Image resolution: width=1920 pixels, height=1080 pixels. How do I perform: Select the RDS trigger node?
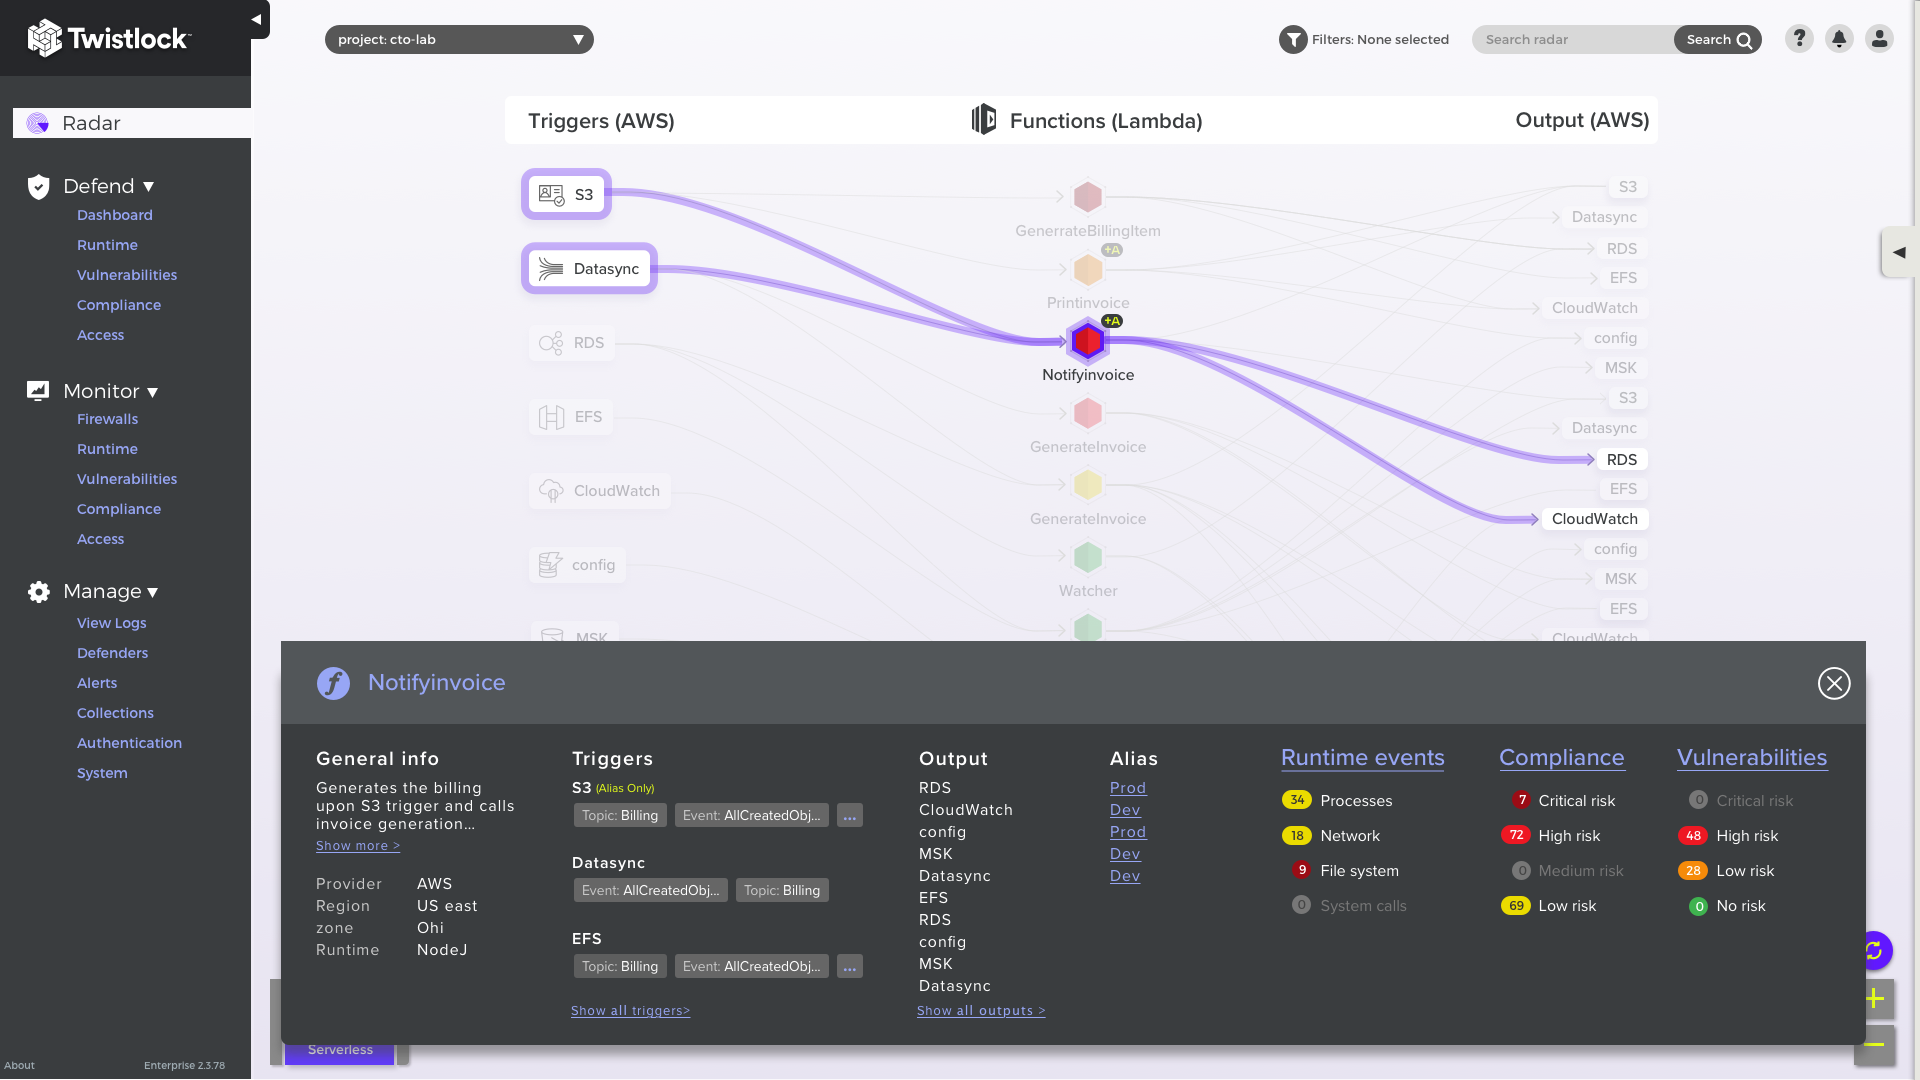tap(572, 343)
